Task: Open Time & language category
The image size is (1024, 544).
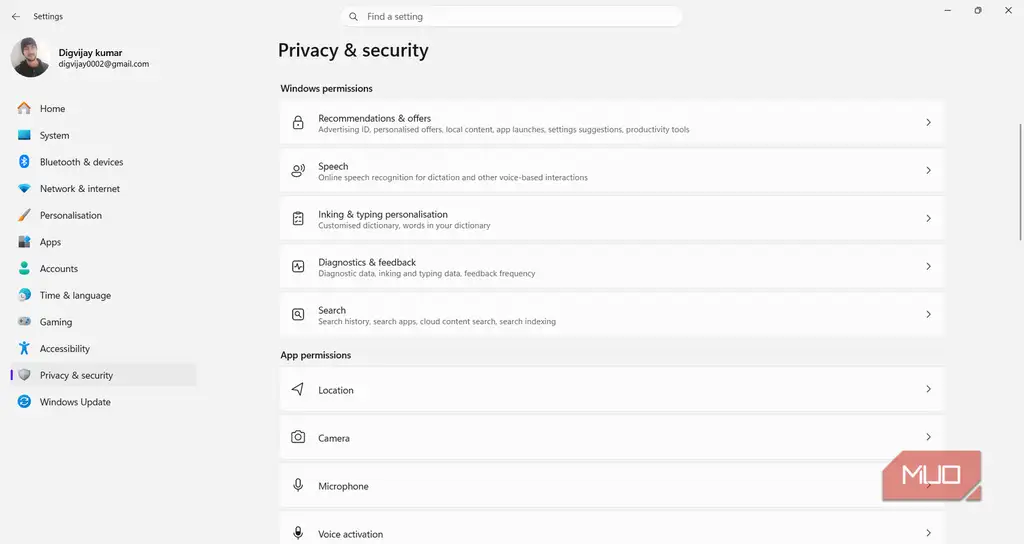Action: (x=103, y=295)
